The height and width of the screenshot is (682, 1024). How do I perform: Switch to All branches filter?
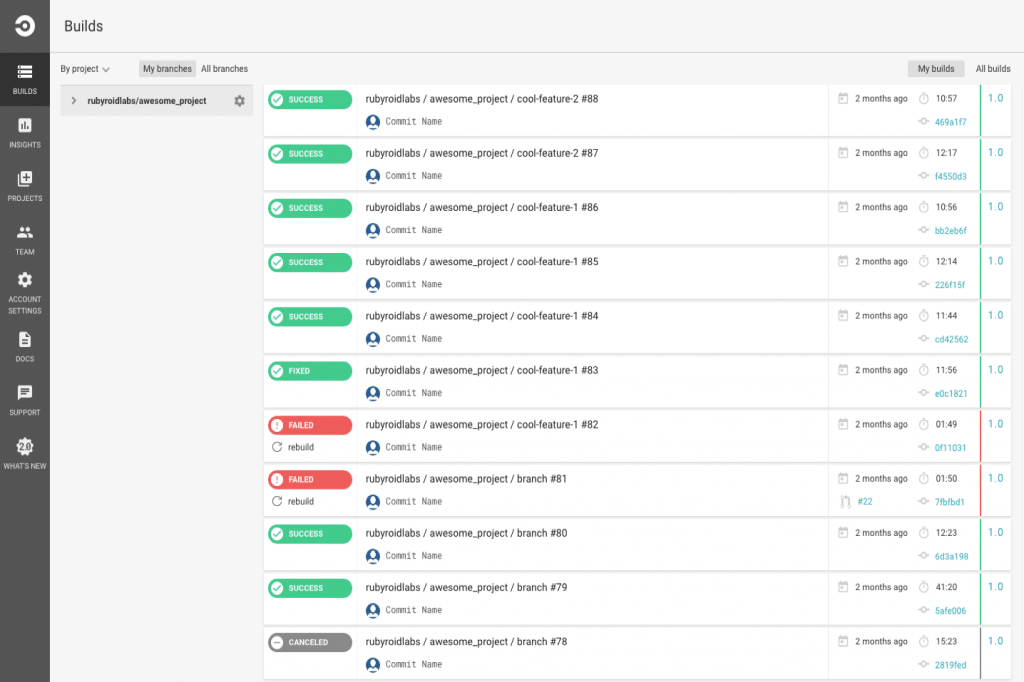[x=224, y=69]
